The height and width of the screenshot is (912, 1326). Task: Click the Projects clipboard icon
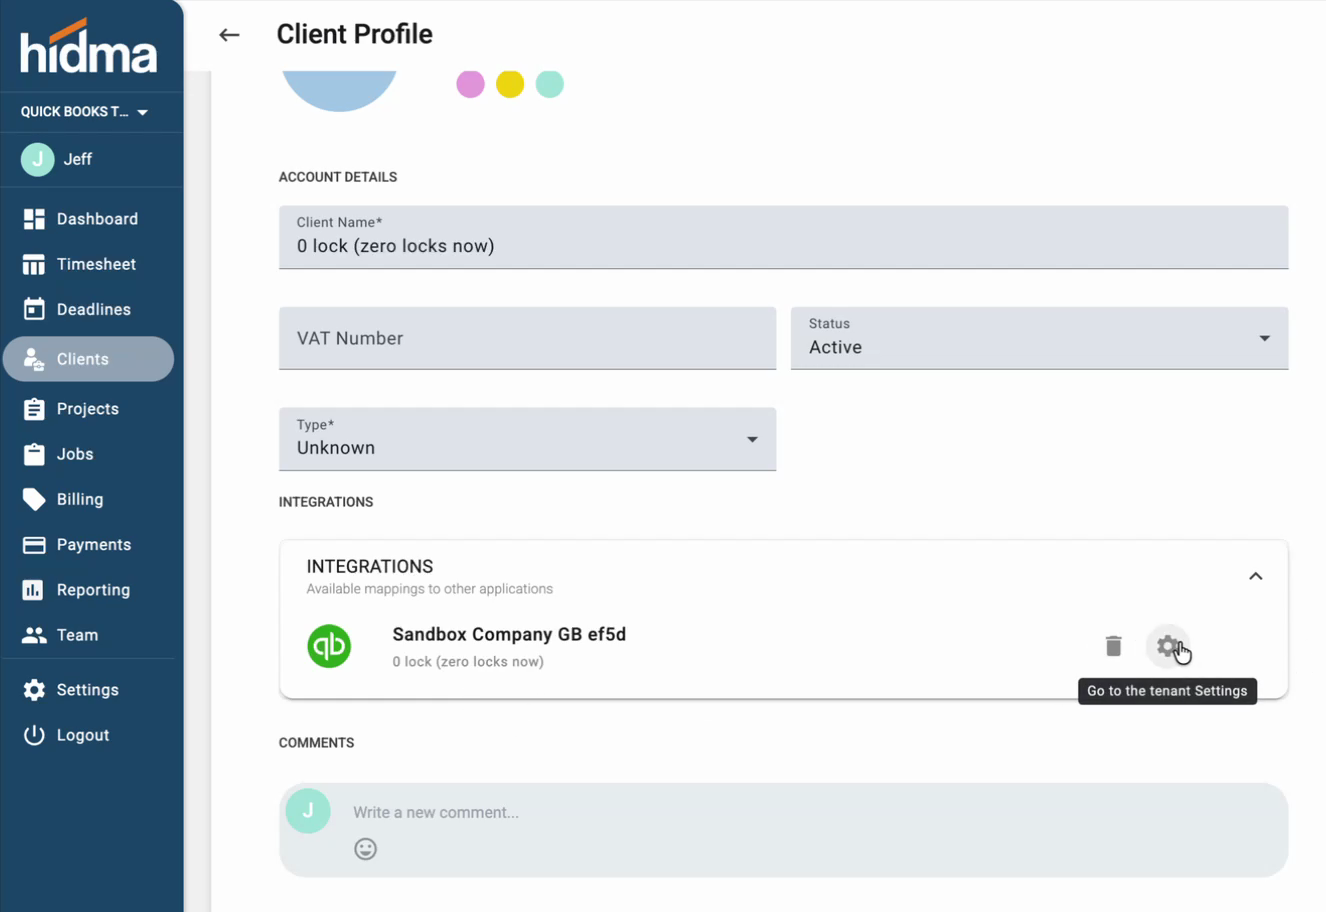coord(34,409)
